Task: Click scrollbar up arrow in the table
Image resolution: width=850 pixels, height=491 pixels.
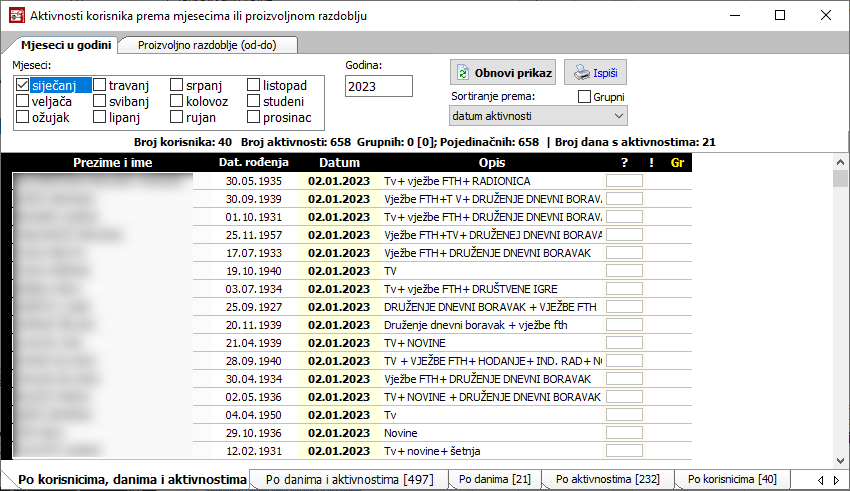Action: pyautogui.click(x=840, y=179)
